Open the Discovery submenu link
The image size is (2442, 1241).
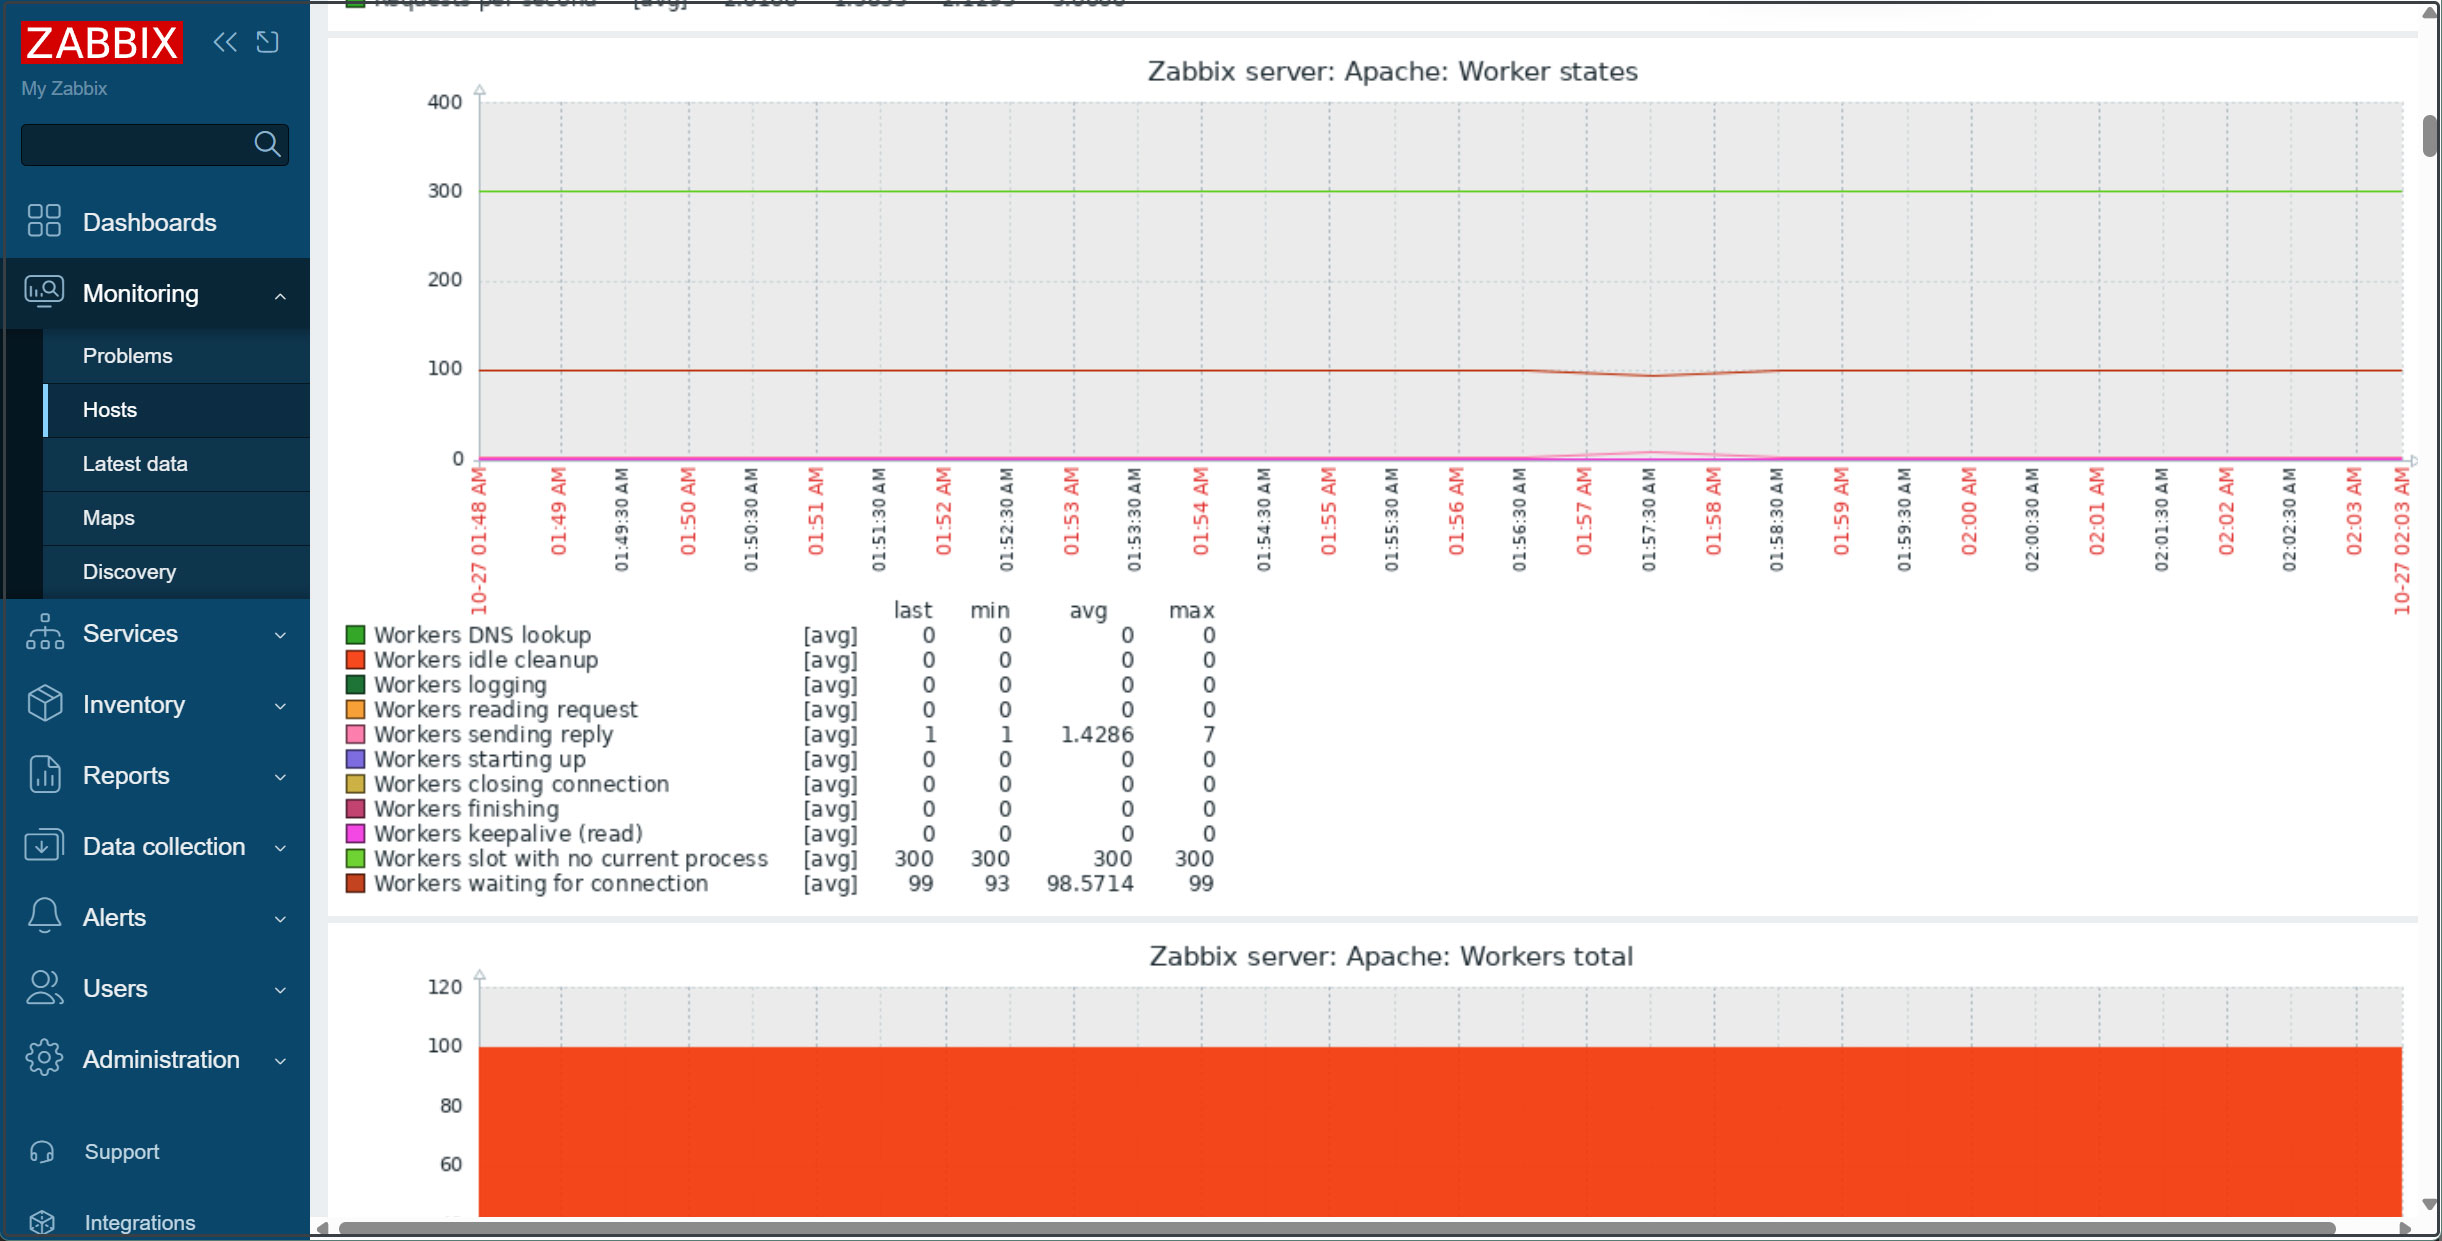pyautogui.click(x=129, y=572)
